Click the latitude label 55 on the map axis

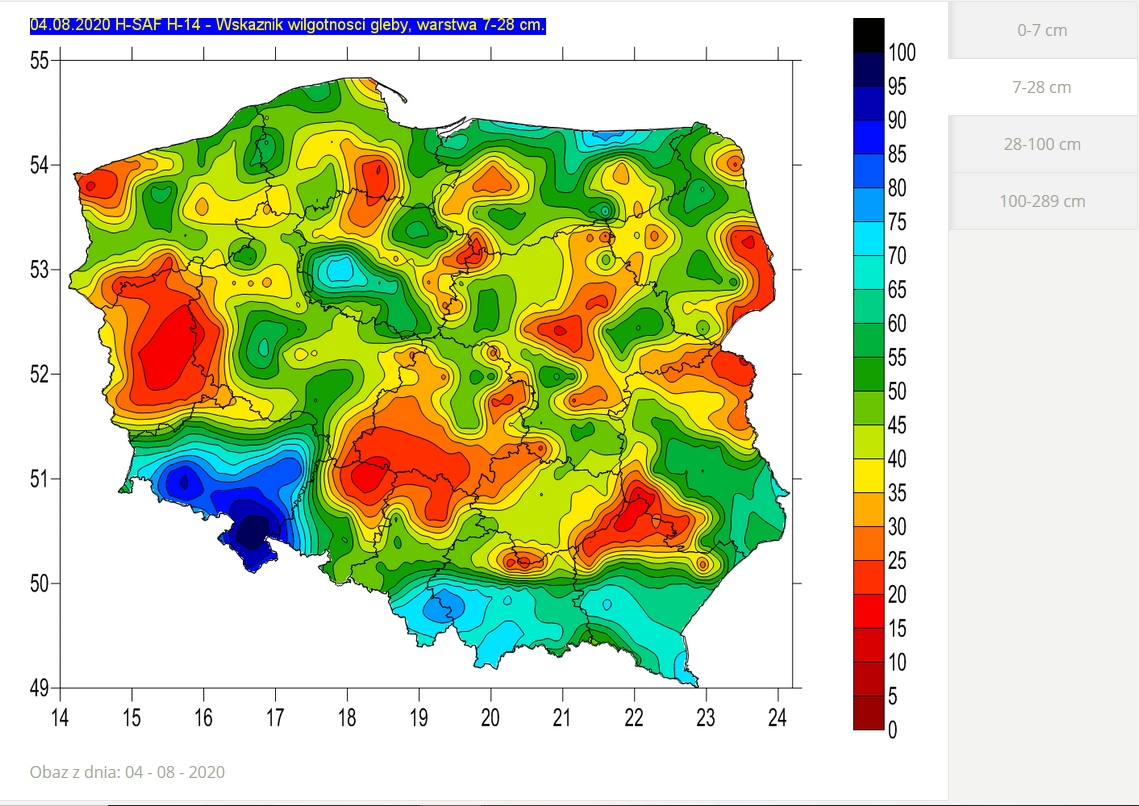(x=39, y=61)
